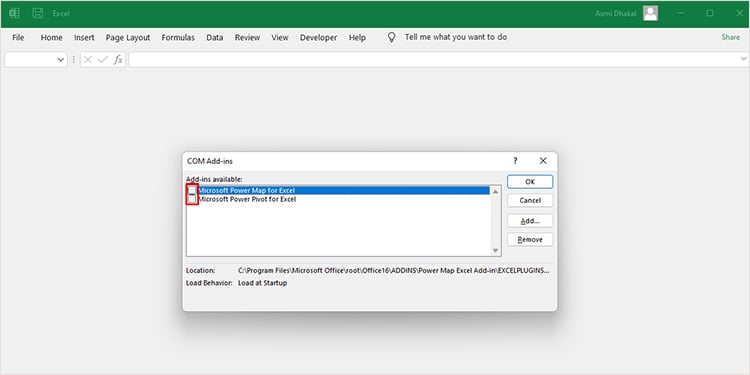The height and width of the screenshot is (375, 750).
Task: Minimize the Excel window
Action: click(x=680, y=13)
